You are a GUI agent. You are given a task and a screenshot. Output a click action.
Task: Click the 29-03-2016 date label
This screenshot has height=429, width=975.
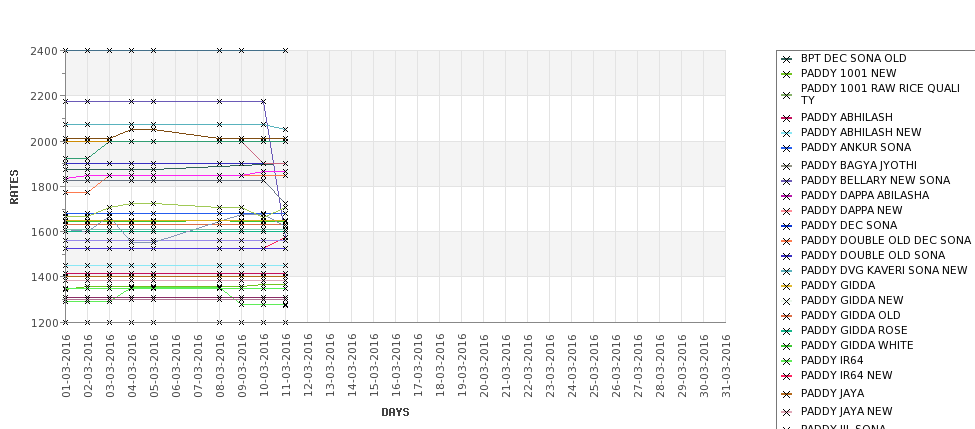(682, 366)
